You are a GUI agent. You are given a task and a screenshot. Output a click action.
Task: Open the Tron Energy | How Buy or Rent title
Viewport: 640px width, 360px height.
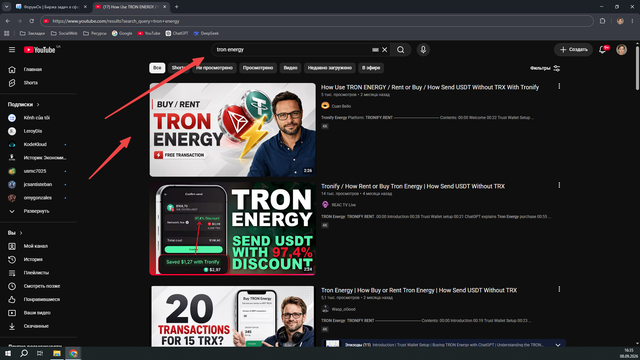click(x=419, y=291)
